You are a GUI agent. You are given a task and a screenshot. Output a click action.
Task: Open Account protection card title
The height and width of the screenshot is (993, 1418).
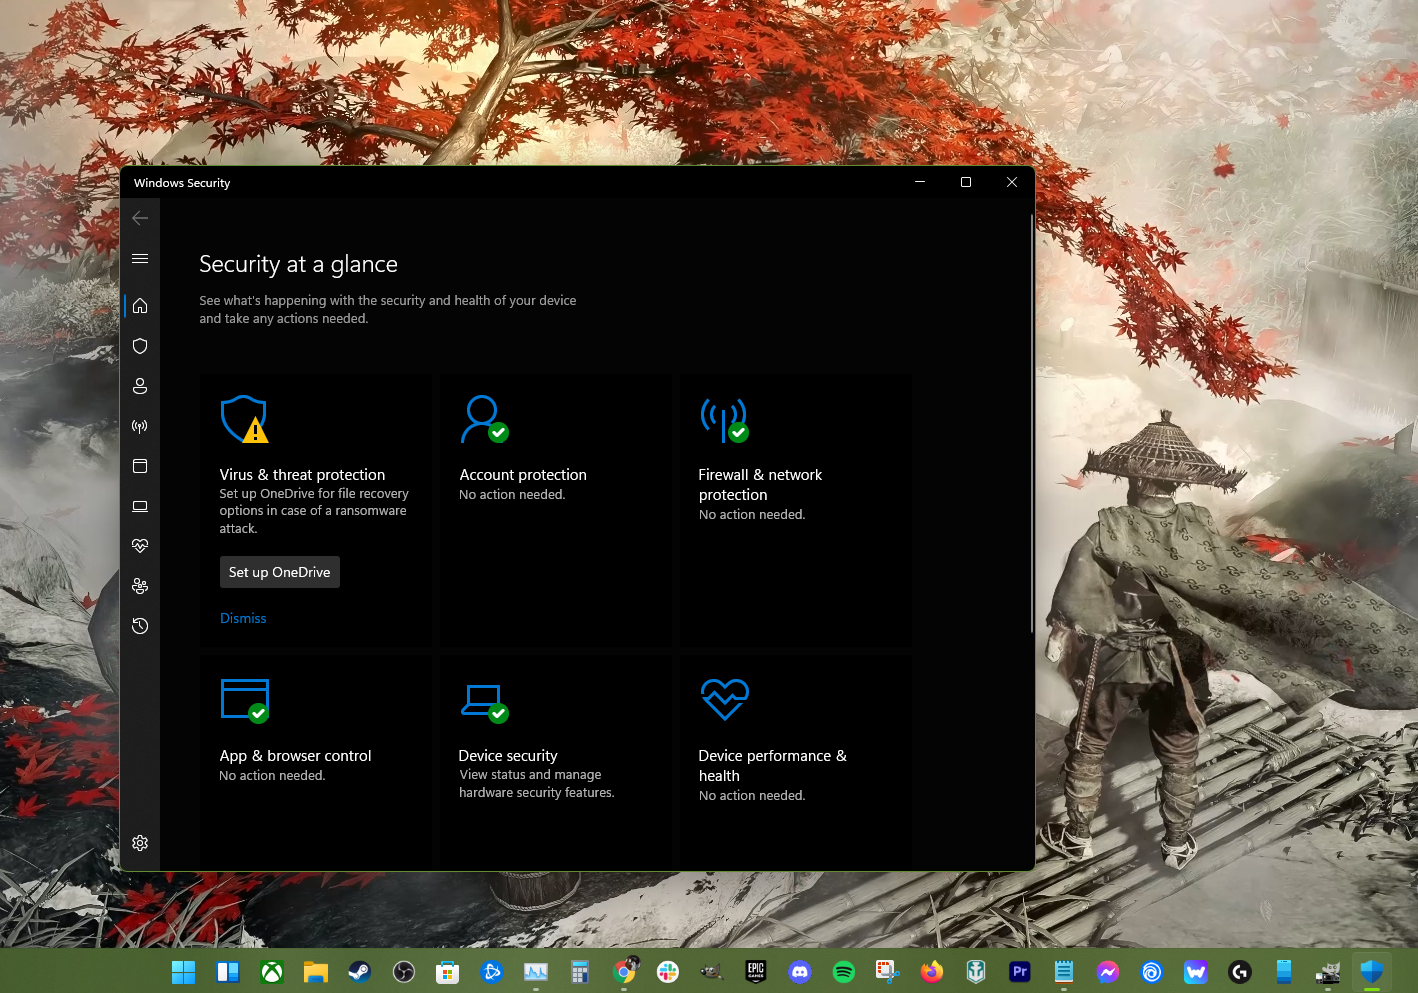point(523,475)
